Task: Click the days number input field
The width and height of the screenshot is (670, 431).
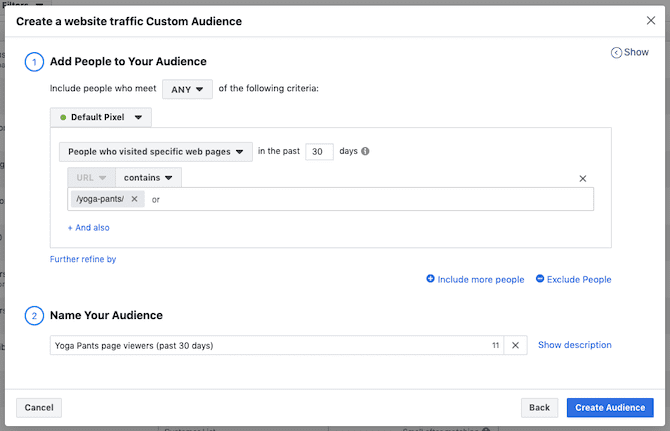Action: (319, 152)
